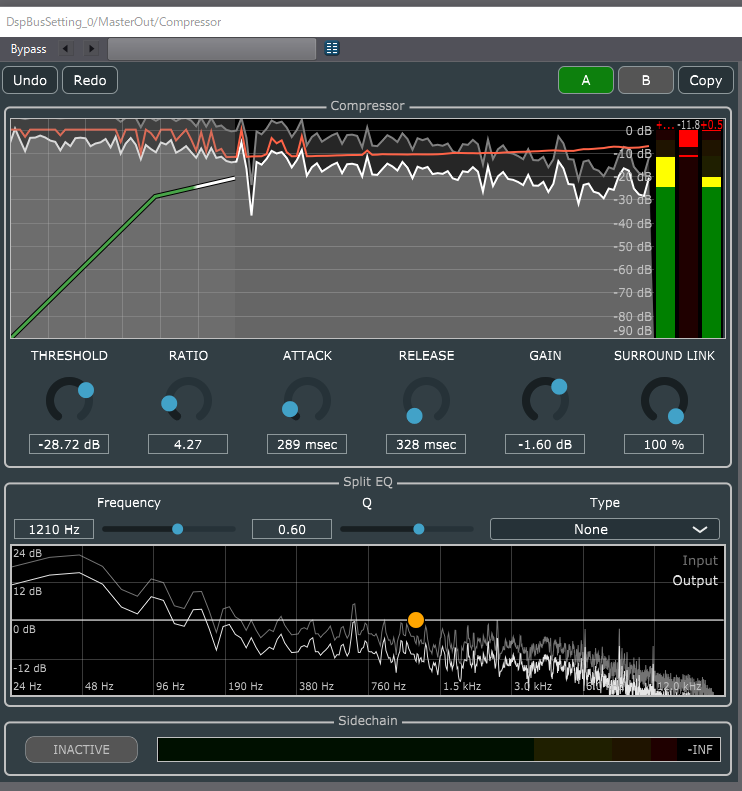The height and width of the screenshot is (791, 742).
Task: Edit the gain value -1.60 dB
Action: click(545, 444)
